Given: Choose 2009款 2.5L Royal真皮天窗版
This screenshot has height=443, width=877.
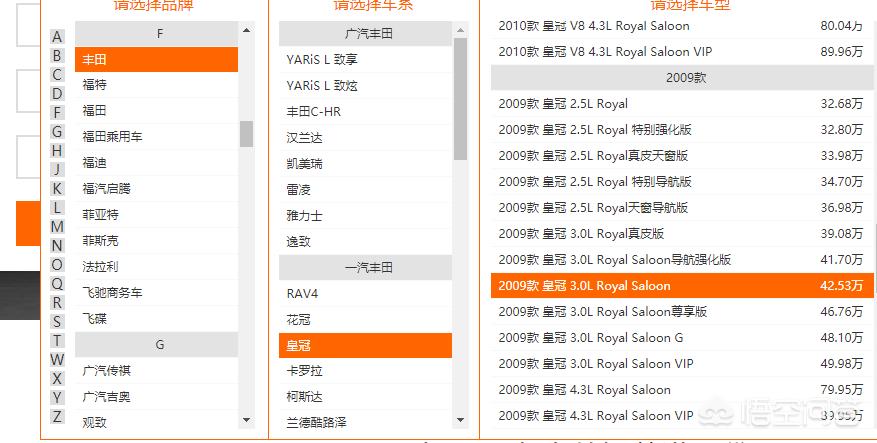Looking at the screenshot, I should tap(682, 156).
